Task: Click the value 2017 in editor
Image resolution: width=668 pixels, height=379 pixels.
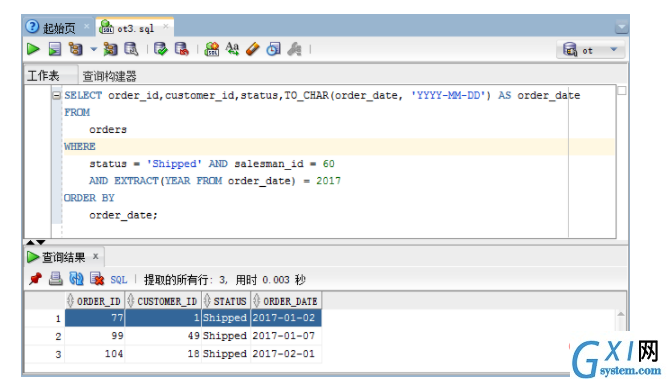Action: [x=328, y=181]
